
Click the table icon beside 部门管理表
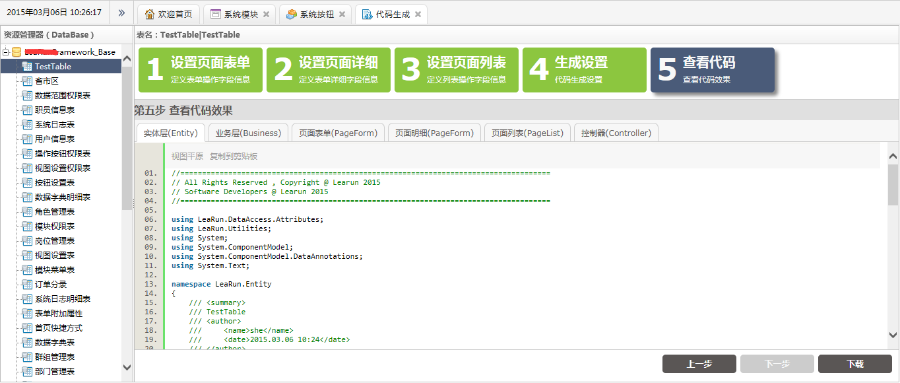(26, 372)
